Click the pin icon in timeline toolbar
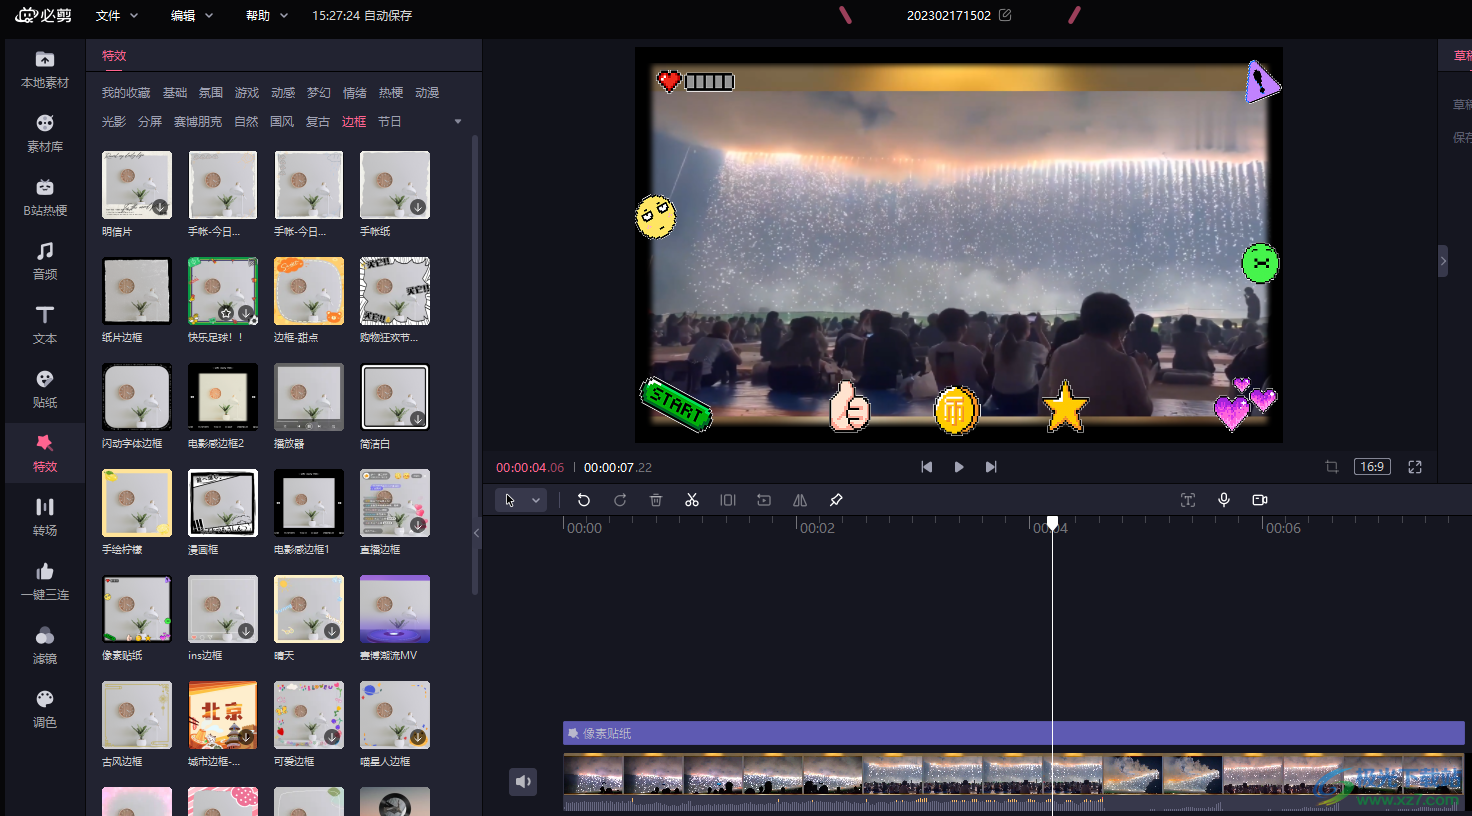This screenshot has height=816, width=1472. 836,500
